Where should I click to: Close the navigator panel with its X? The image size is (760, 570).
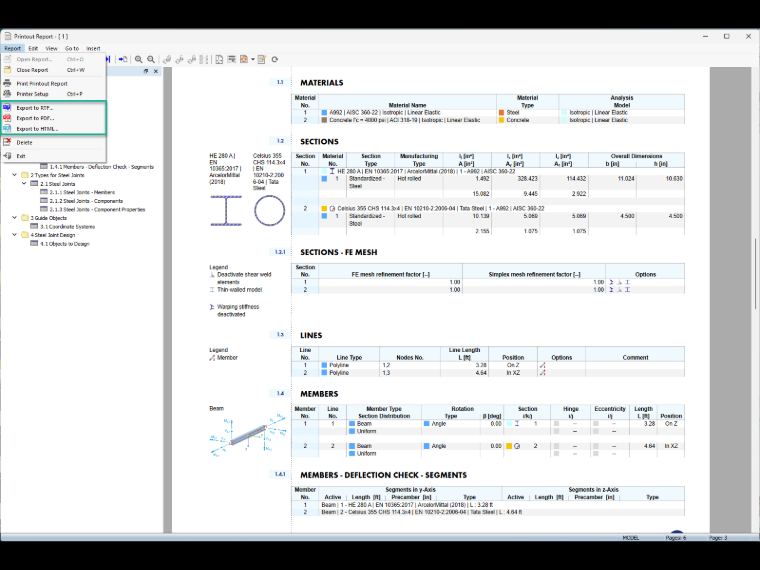click(x=156, y=71)
